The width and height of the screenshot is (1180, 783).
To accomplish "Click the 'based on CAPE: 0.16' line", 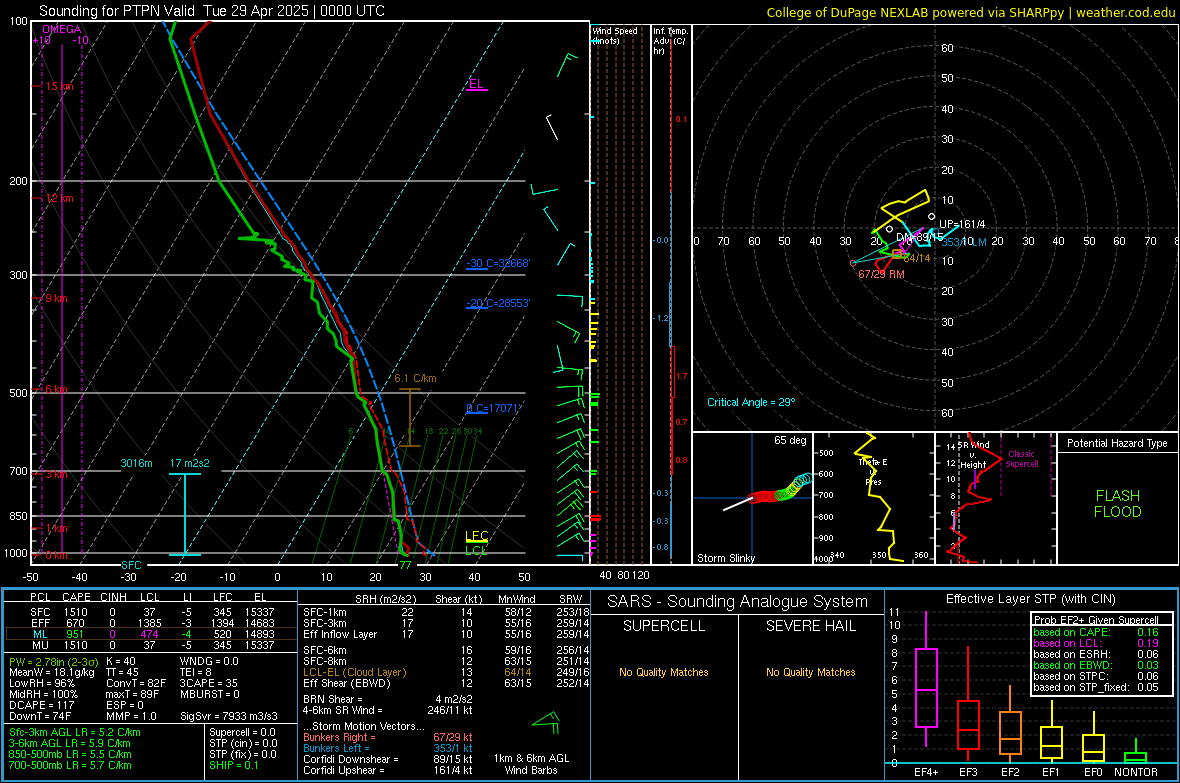I will [1096, 632].
